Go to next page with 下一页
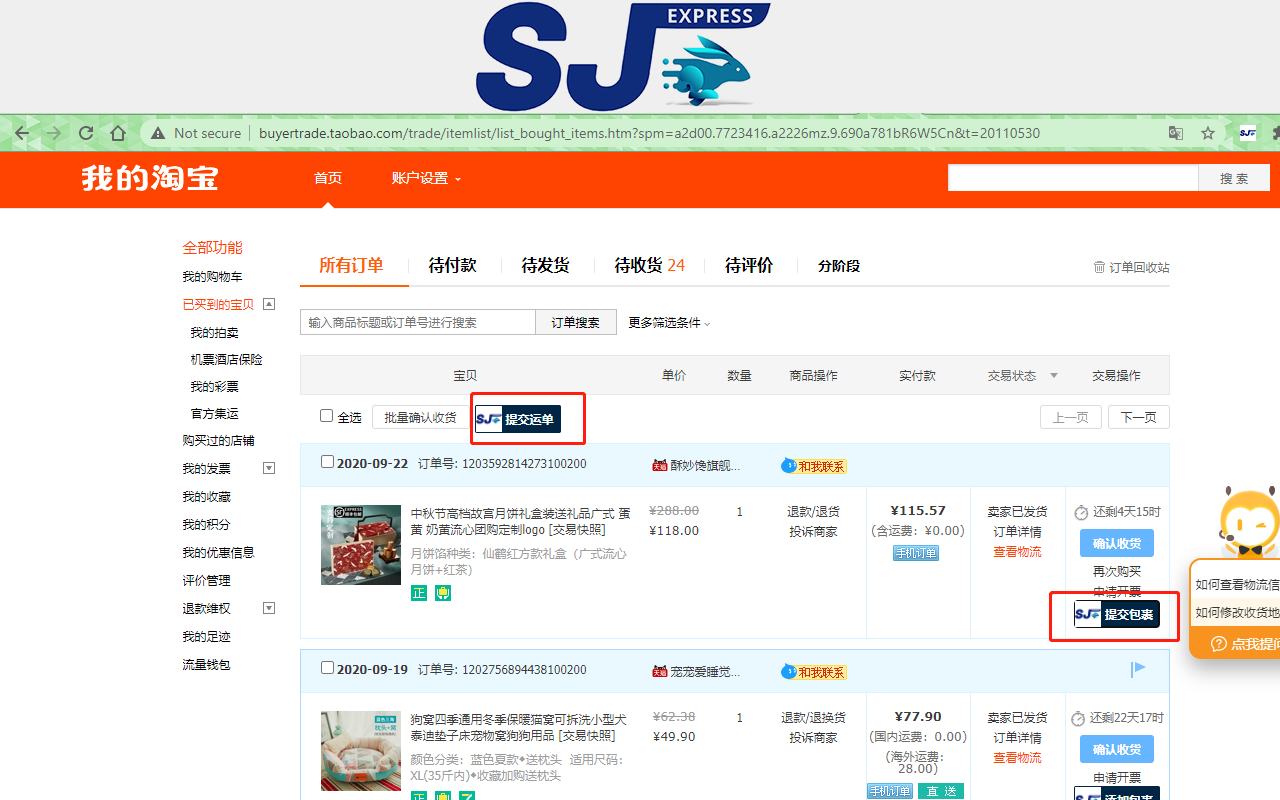 click(x=1139, y=418)
